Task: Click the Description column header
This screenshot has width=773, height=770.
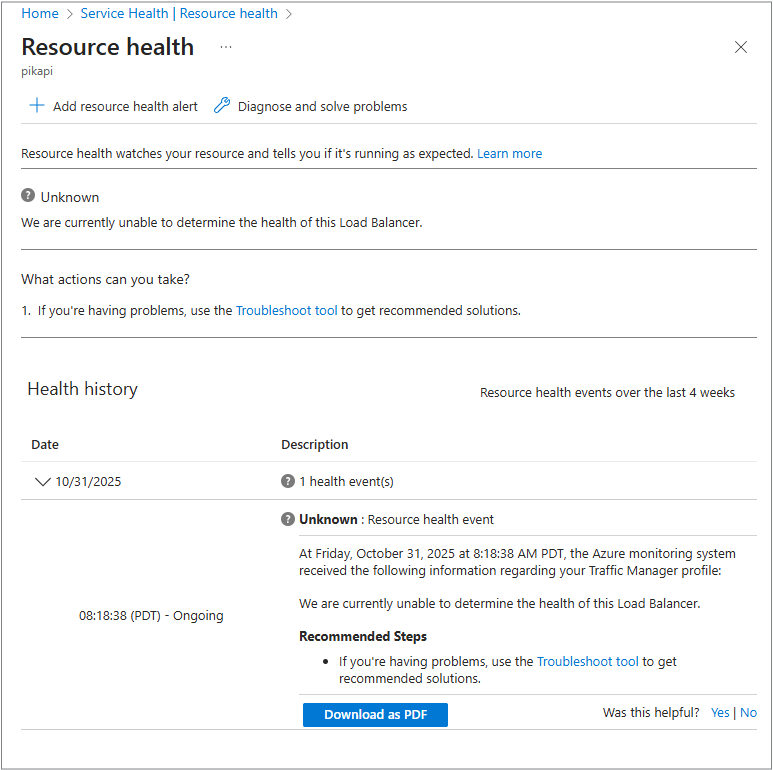Action: (315, 445)
